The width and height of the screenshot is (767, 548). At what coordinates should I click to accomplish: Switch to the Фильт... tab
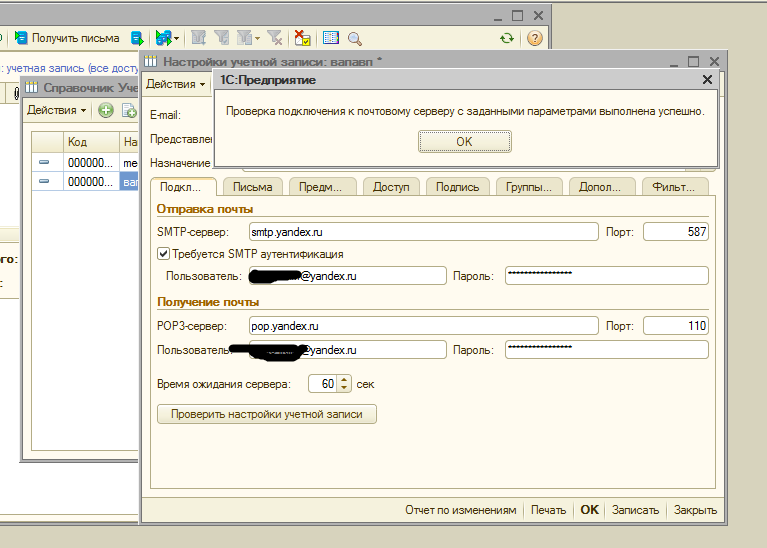point(675,187)
